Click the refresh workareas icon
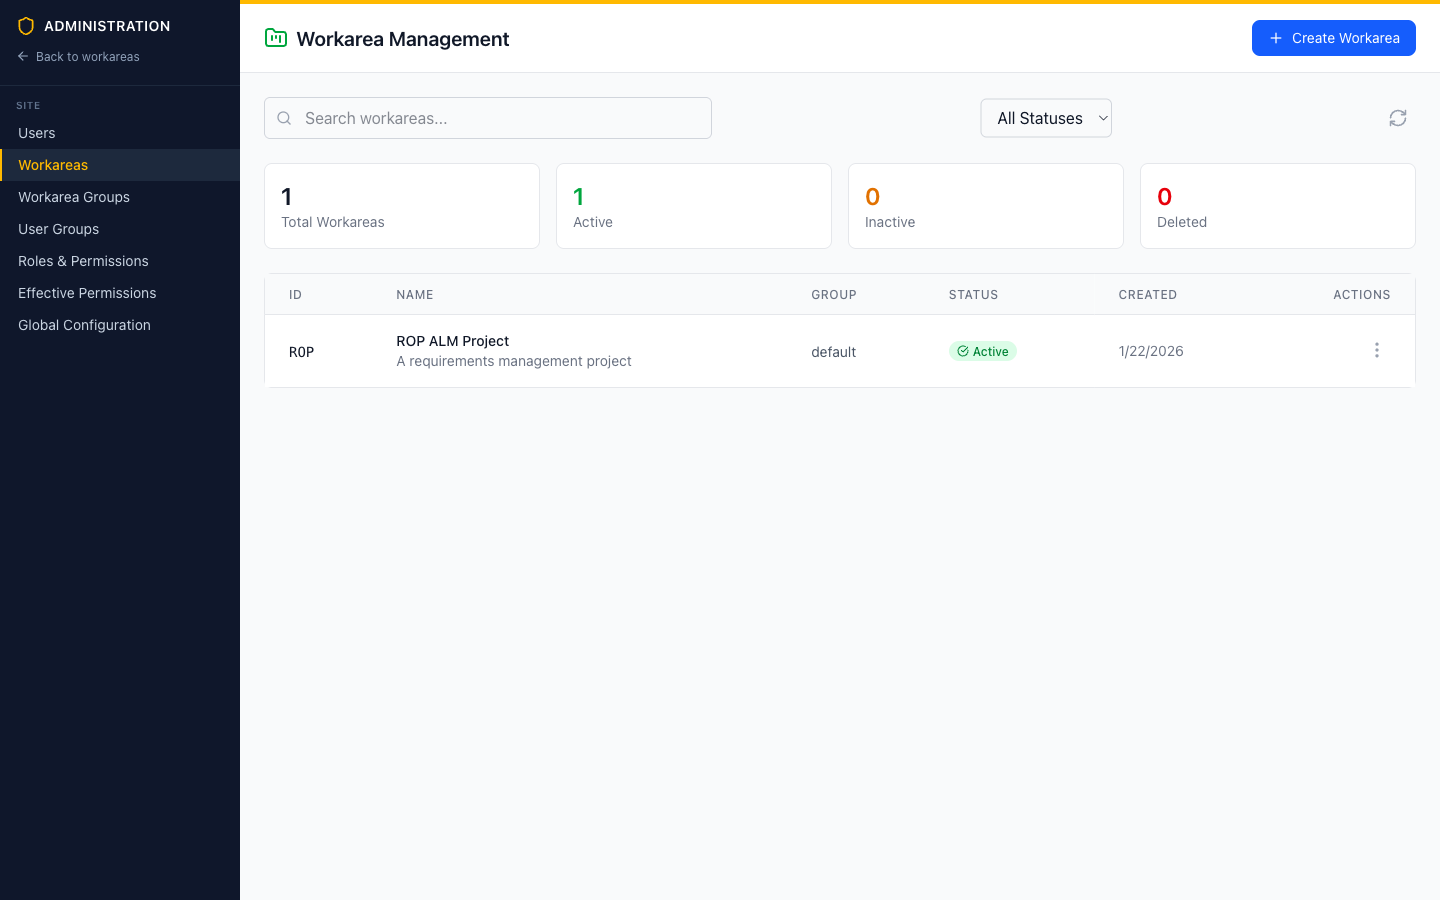This screenshot has width=1440, height=900. coord(1398,118)
